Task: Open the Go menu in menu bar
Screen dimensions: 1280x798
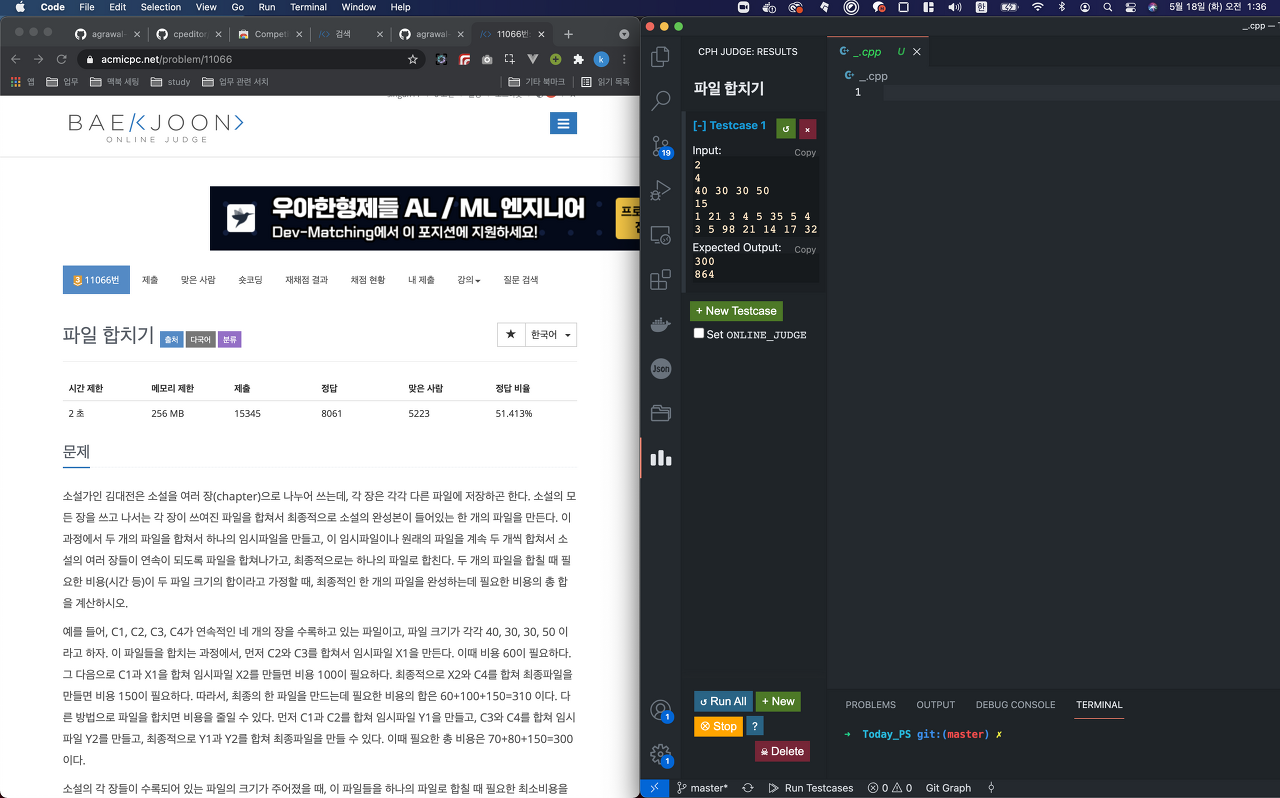Action: [238, 7]
